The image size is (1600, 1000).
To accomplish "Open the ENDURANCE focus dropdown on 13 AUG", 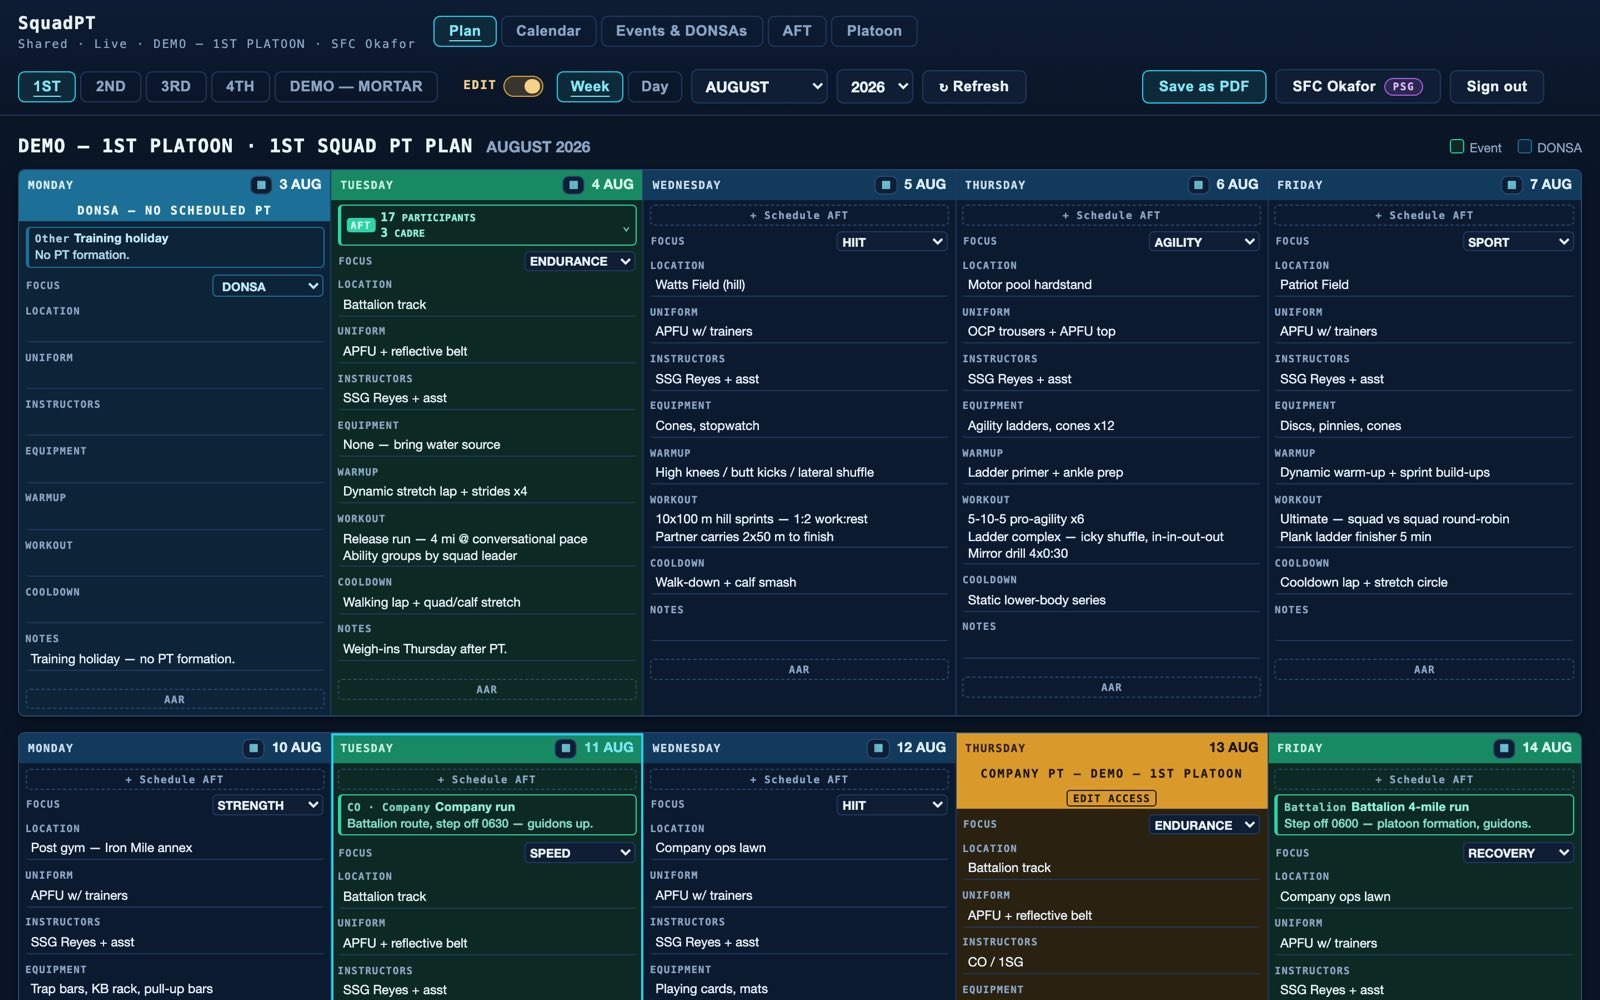I will (x=1204, y=825).
